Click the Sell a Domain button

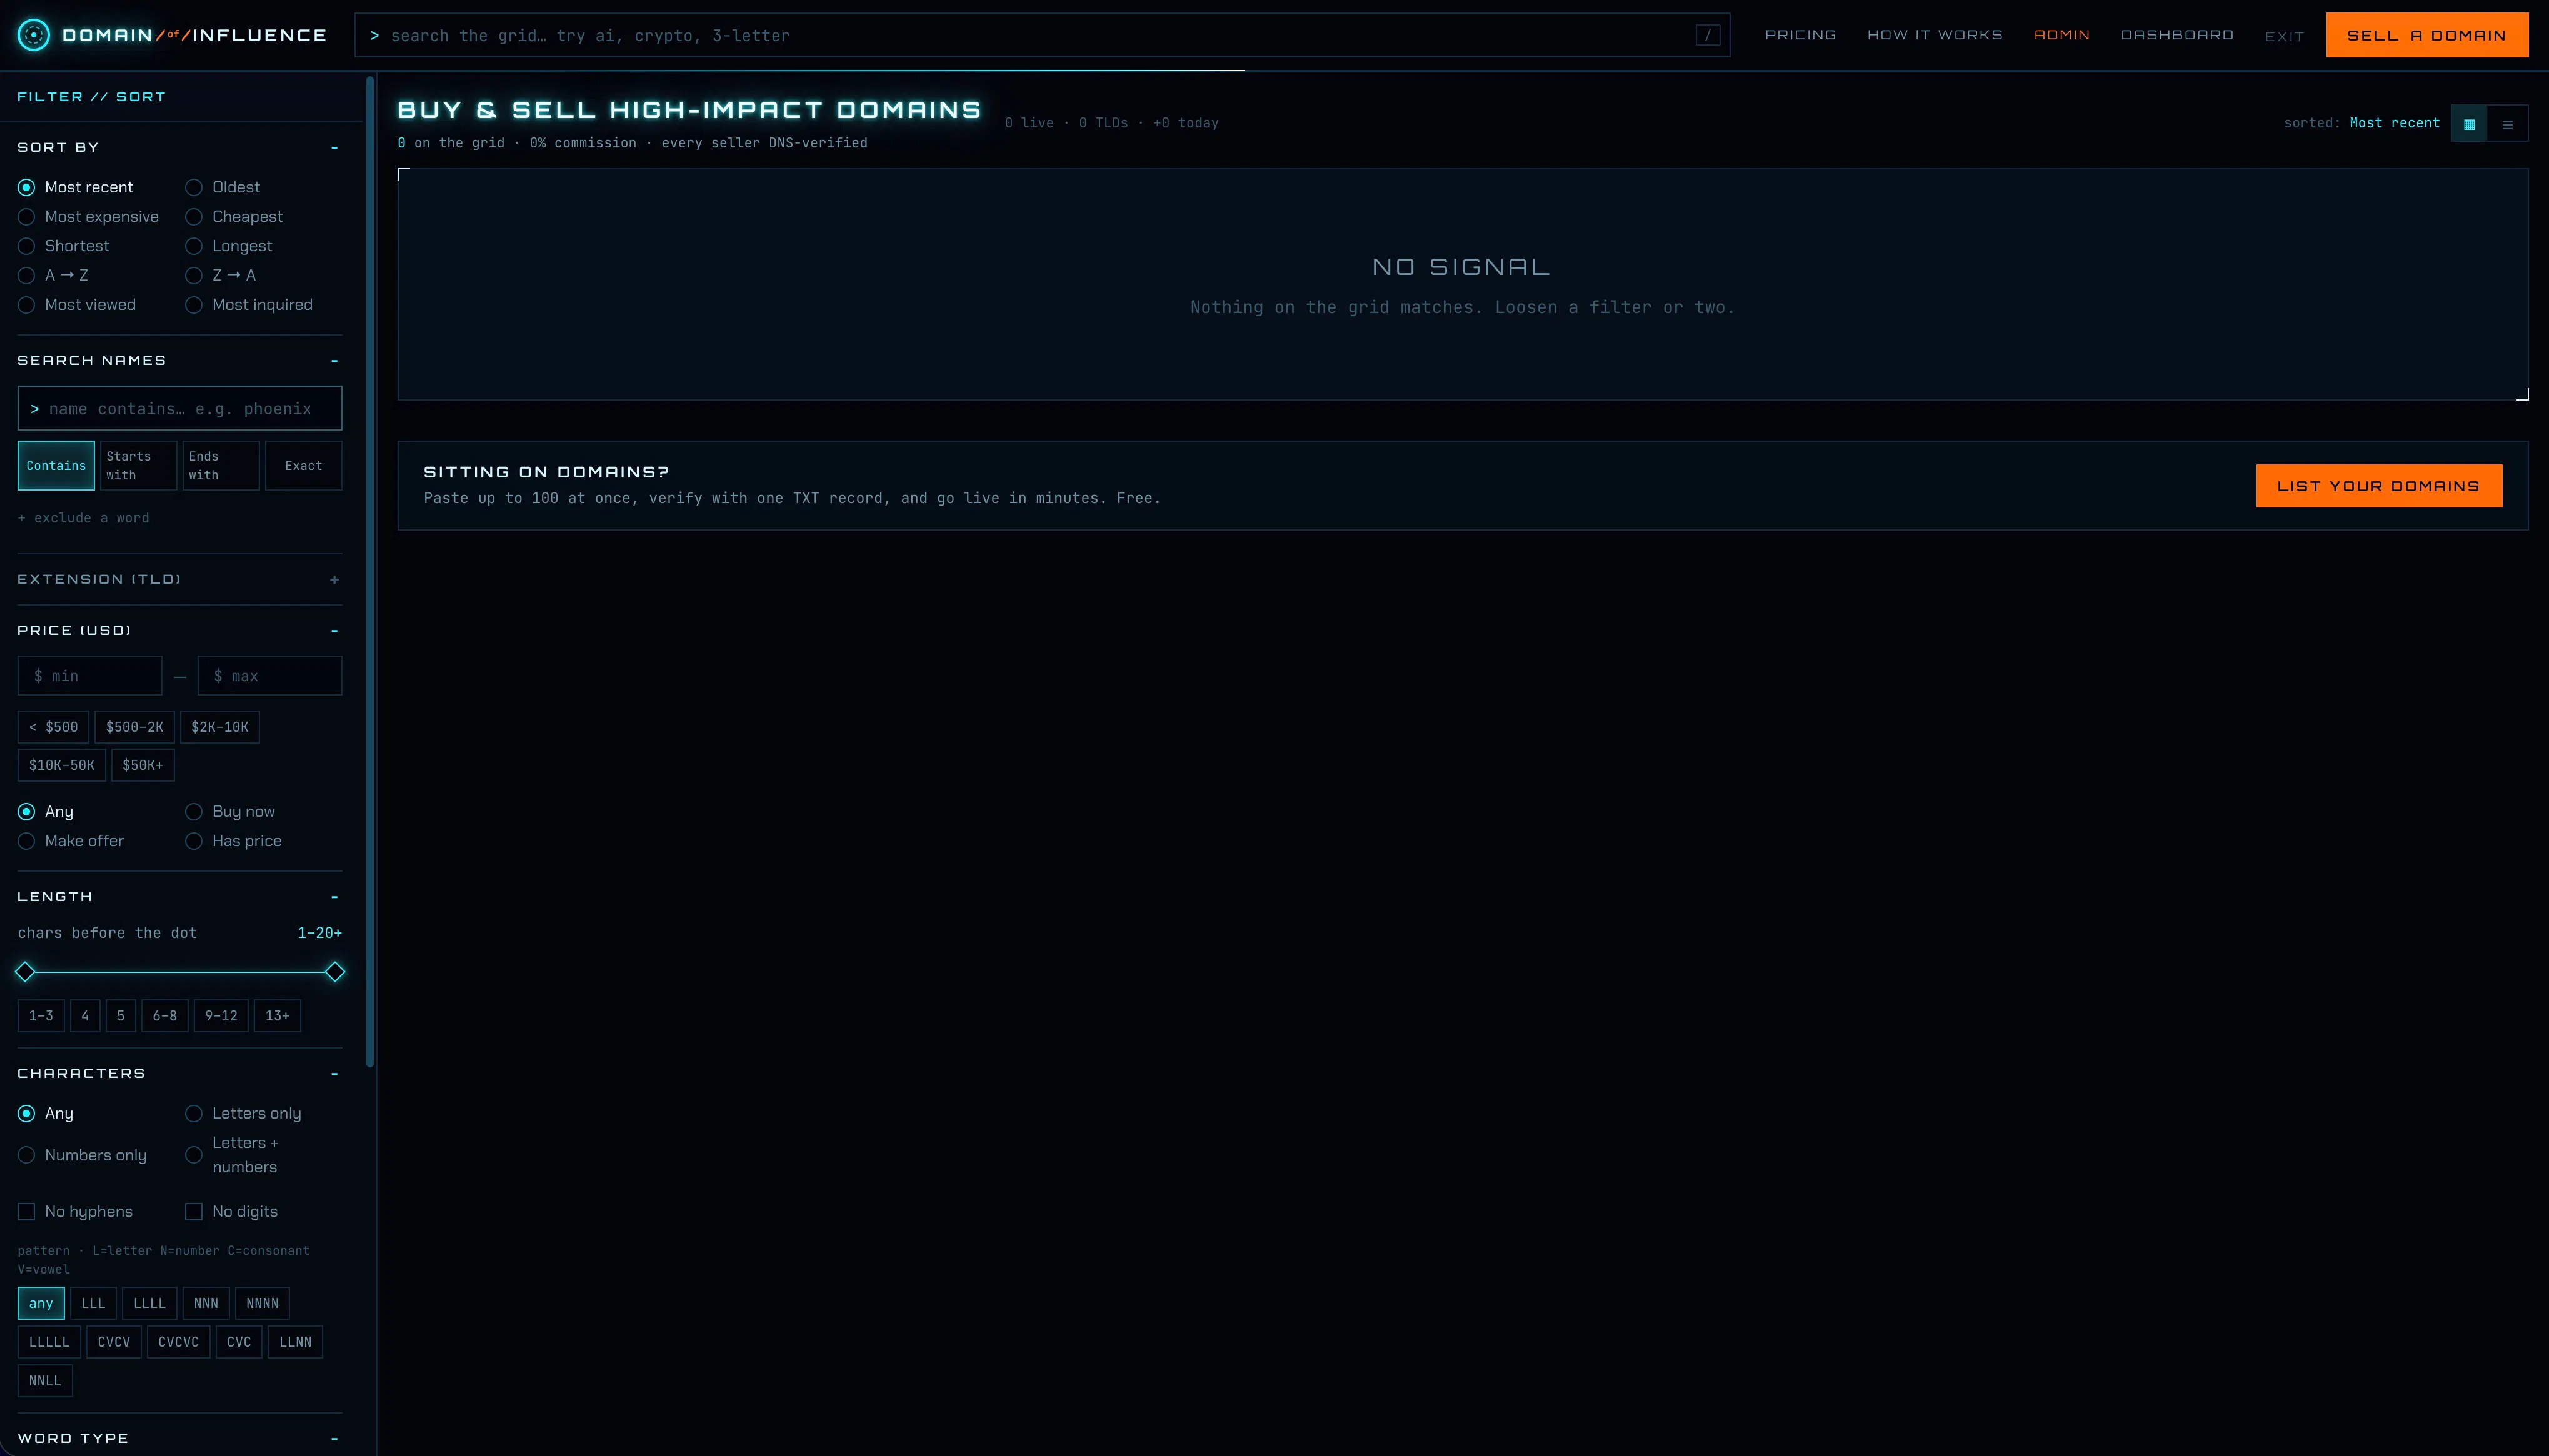(2427, 35)
